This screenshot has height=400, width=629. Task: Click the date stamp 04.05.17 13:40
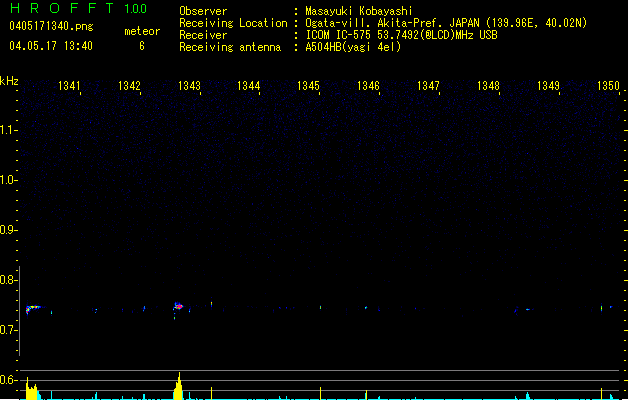51,46
